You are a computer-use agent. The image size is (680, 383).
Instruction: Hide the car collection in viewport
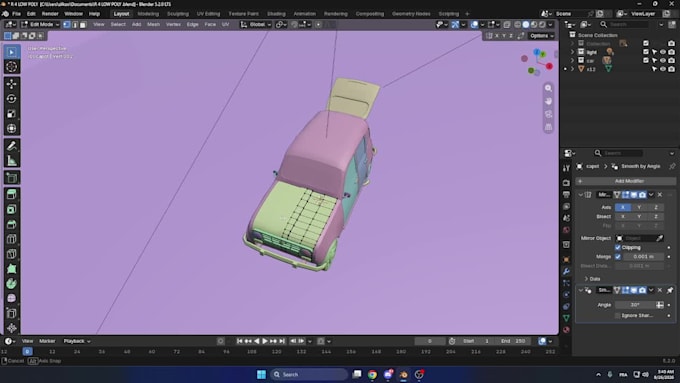pyautogui.click(x=663, y=60)
